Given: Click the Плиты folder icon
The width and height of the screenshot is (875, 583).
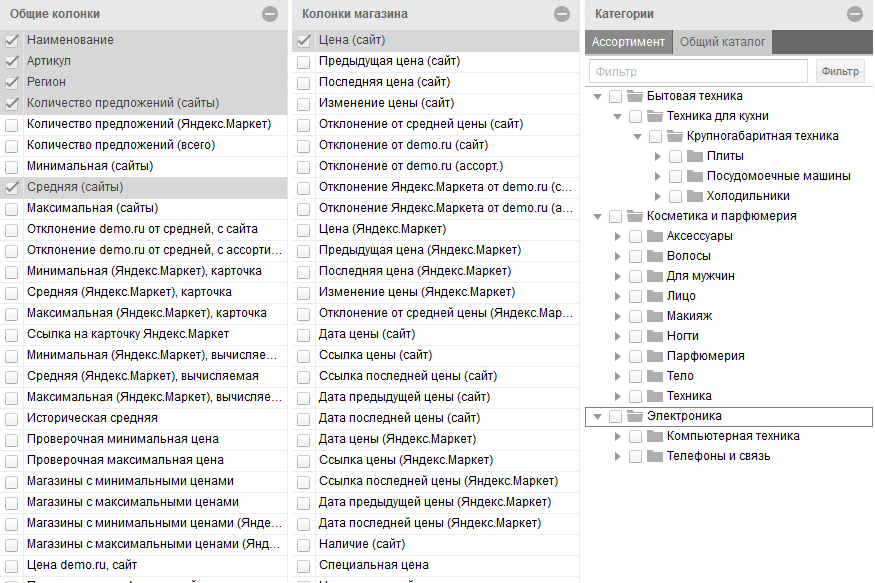Looking at the screenshot, I should click(694, 156).
